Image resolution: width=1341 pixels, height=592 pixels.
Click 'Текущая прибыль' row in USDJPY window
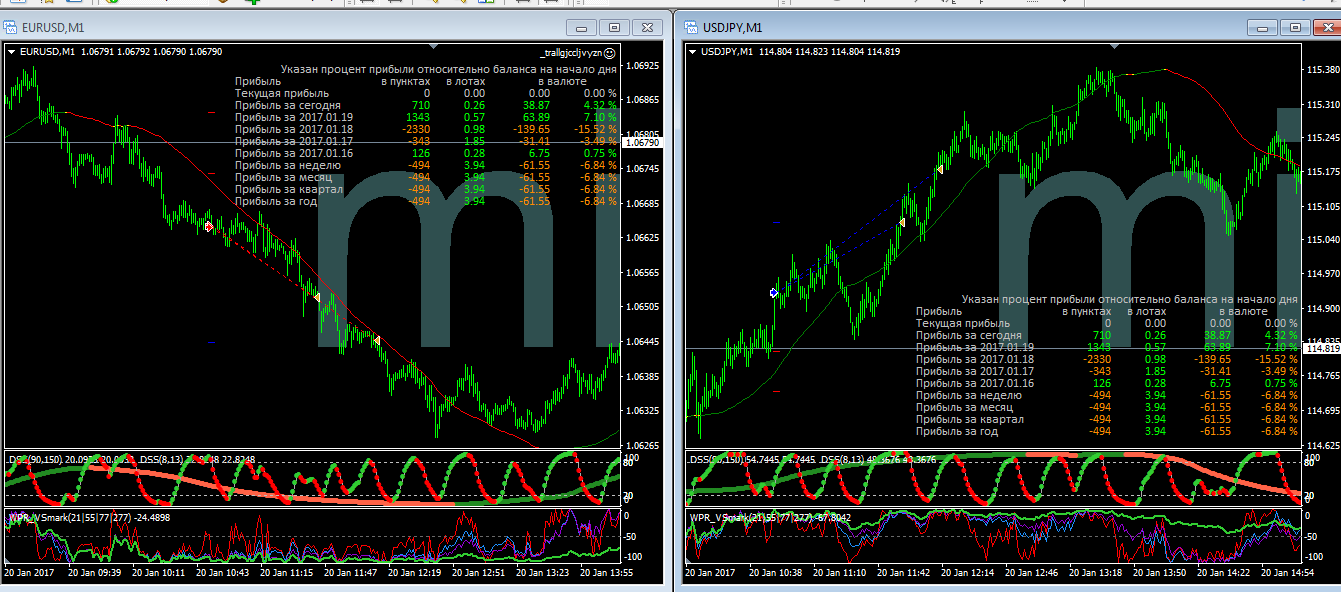(1107, 323)
